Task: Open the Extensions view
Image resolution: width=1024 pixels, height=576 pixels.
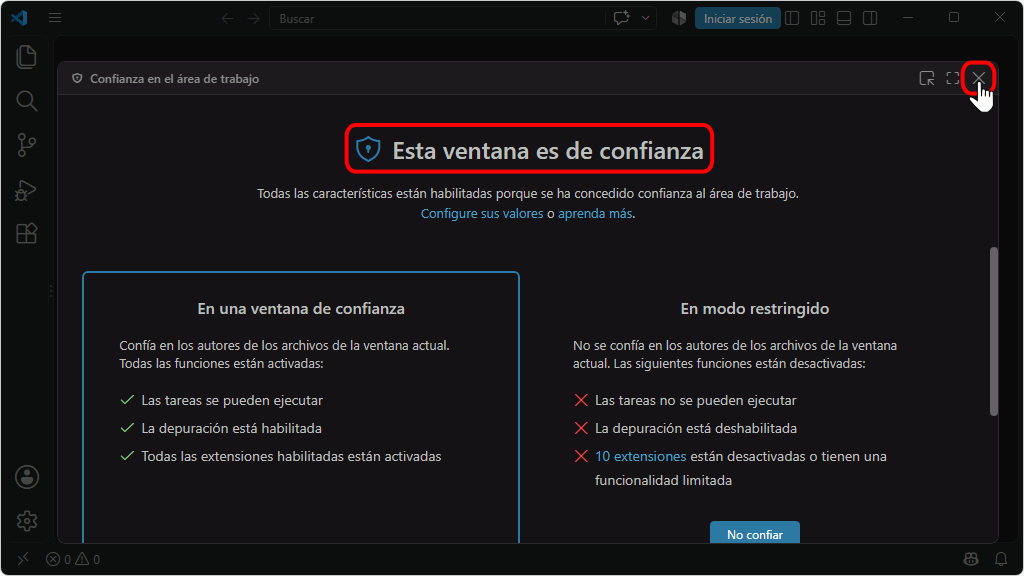Action: pyautogui.click(x=26, y=233)
